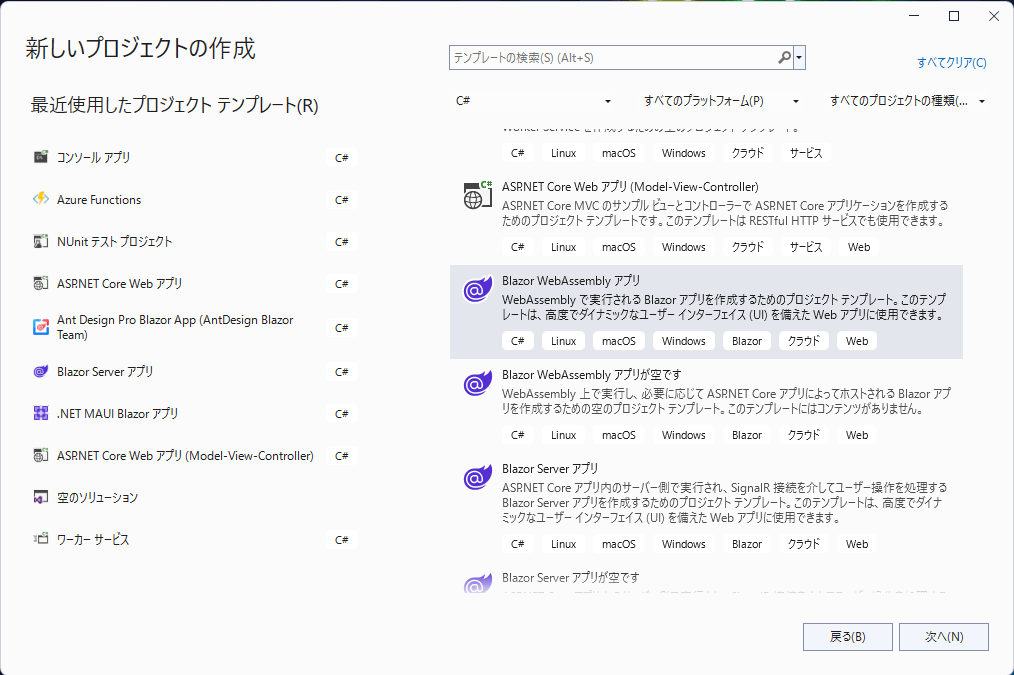
Task: Select the Blazor WebAssembly アプリ result title
Action: (571, 281)
